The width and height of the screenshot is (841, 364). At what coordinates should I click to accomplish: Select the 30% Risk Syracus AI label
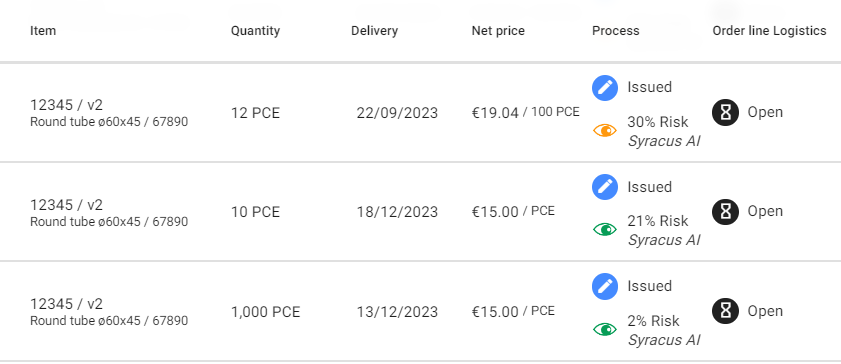pos(664,131)
